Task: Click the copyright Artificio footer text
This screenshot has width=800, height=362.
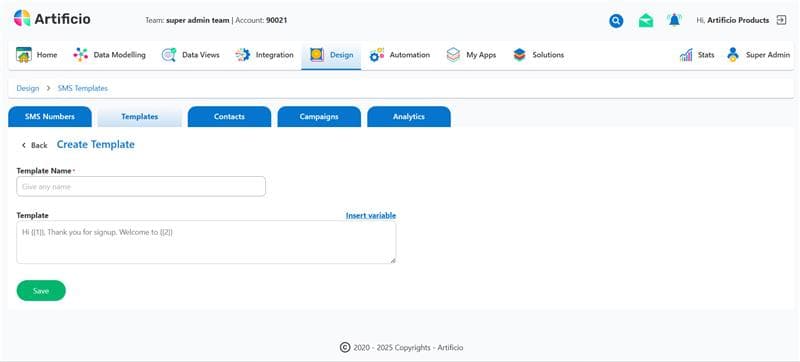Action: pyautogui.click(x=402, y=348)
